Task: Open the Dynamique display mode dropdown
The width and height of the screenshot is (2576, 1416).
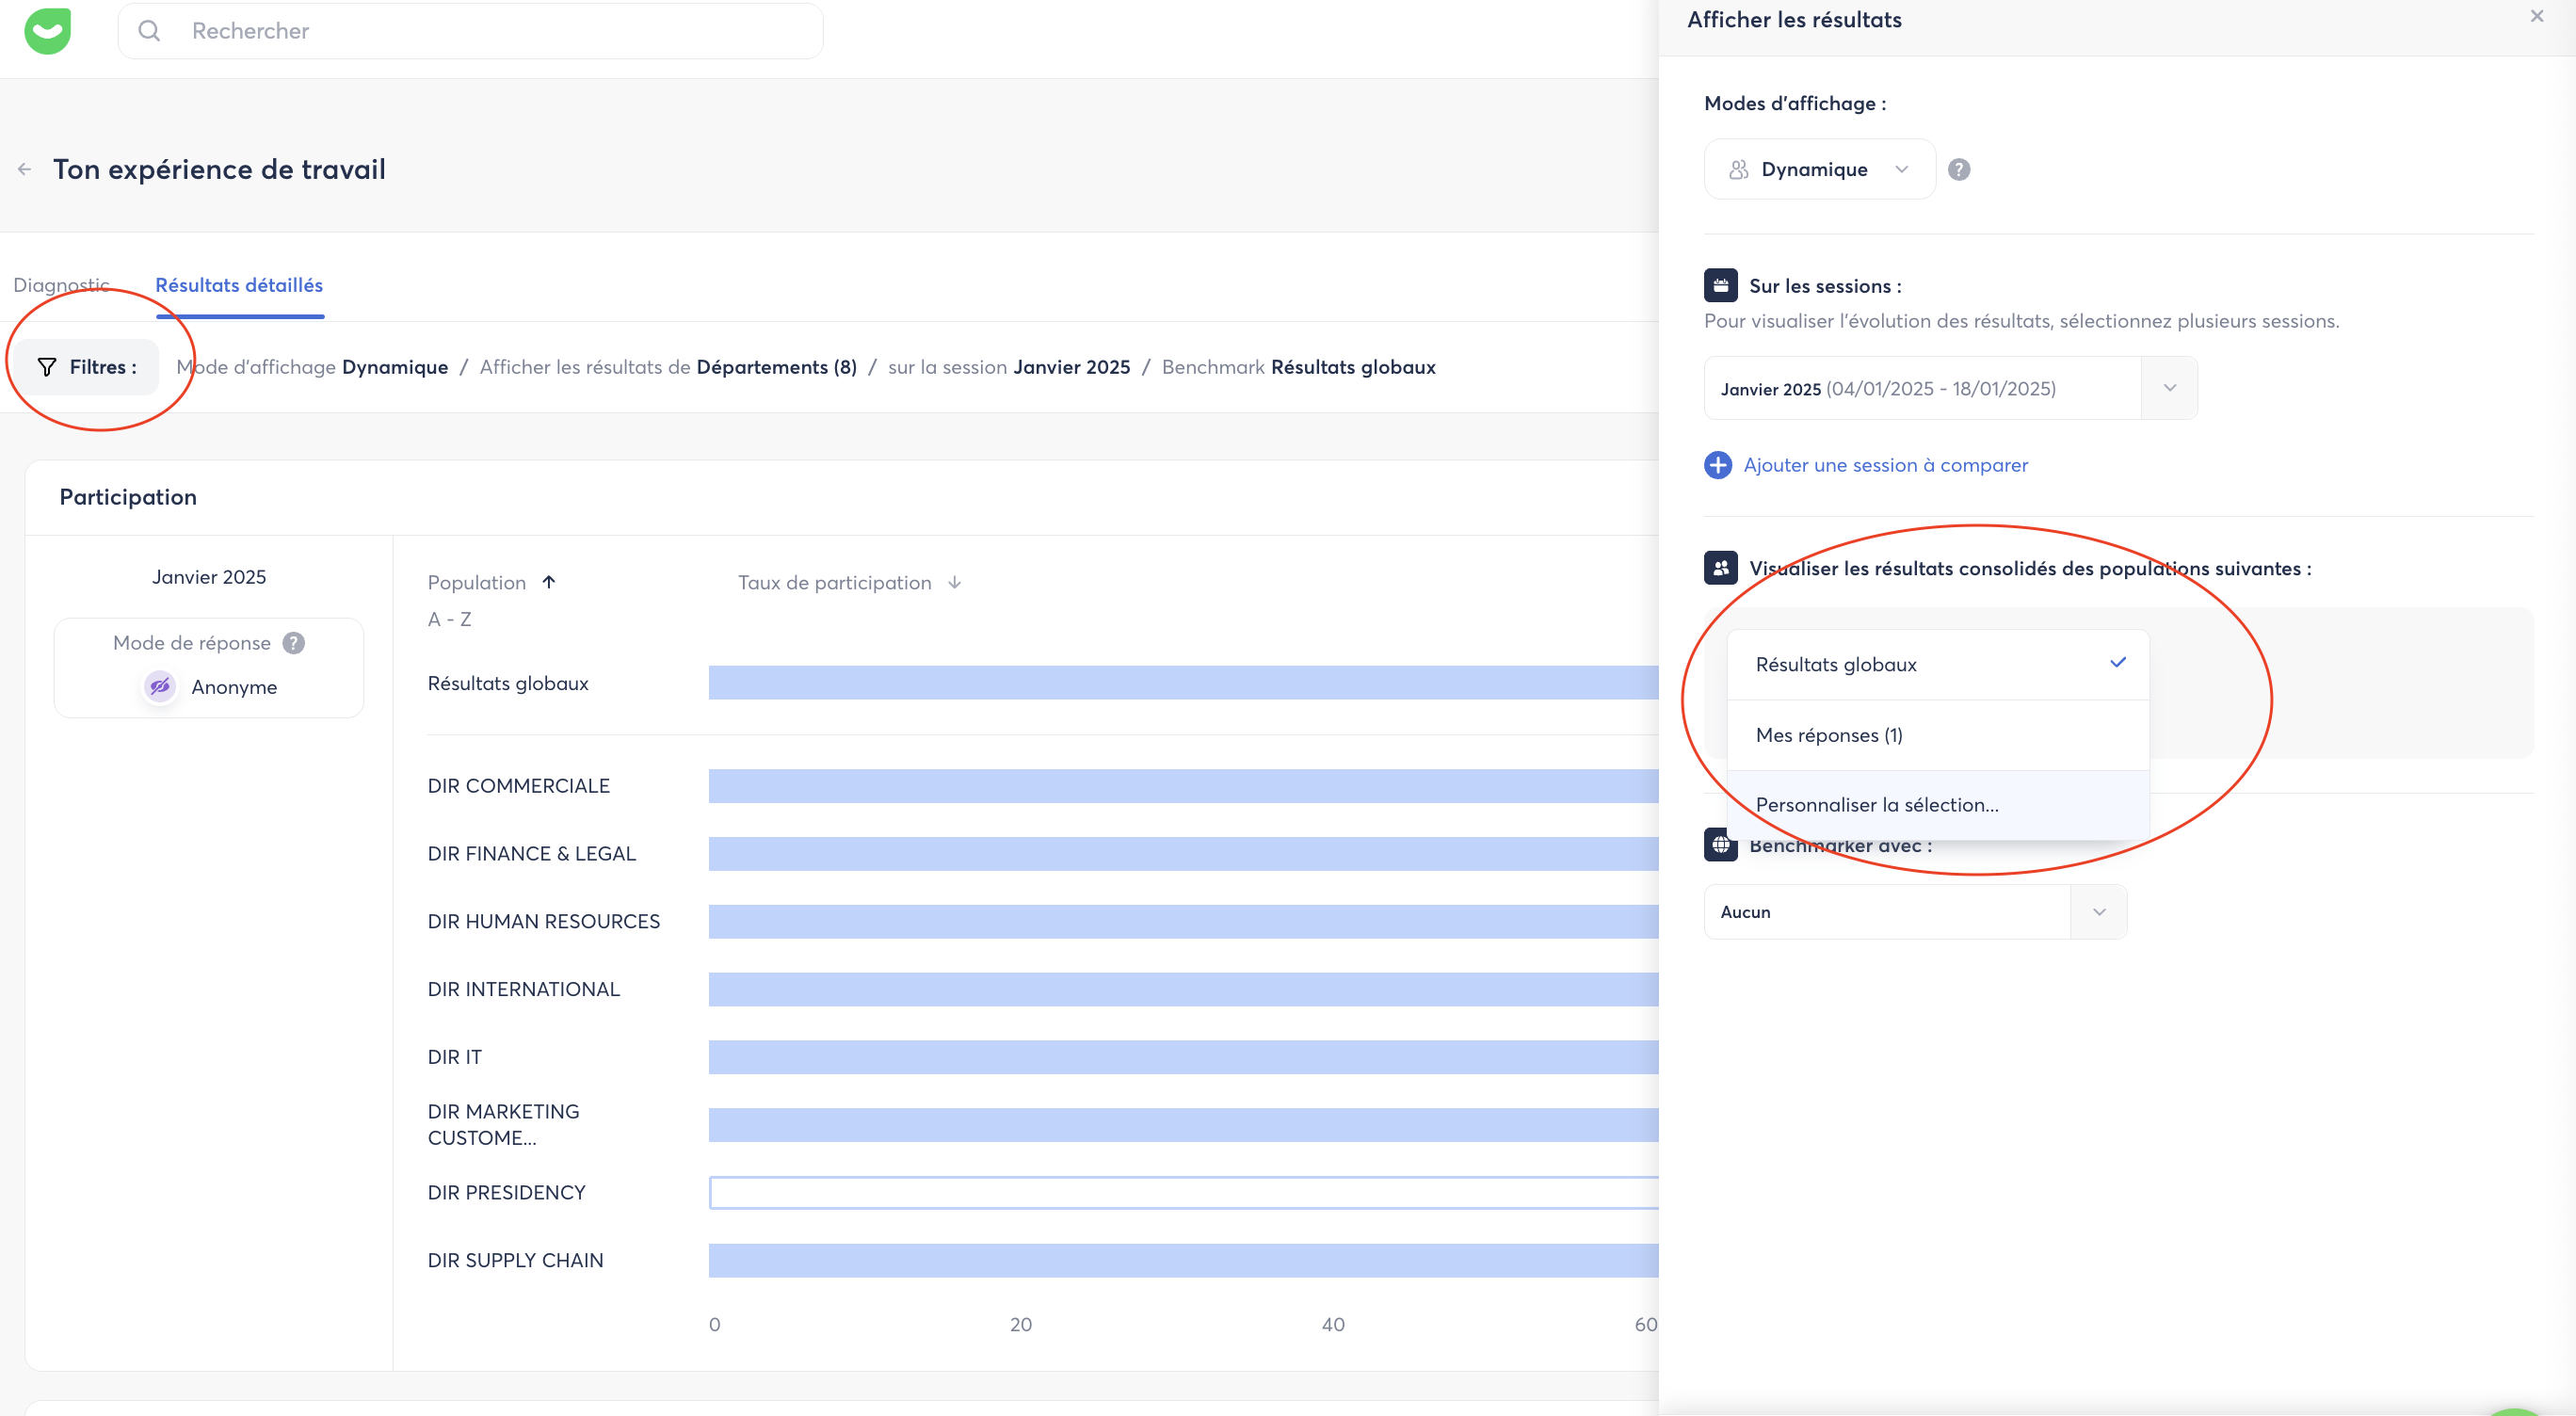Action: [1819, 170]
